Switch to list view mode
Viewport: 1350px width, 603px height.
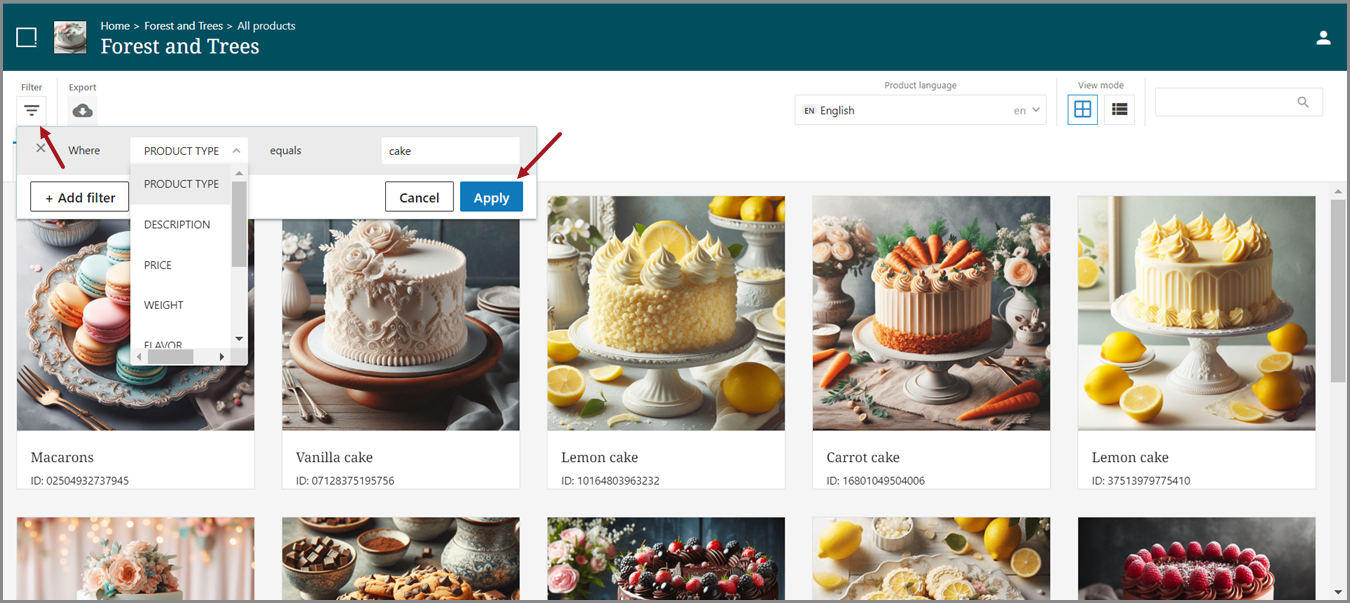[1119, 110]
